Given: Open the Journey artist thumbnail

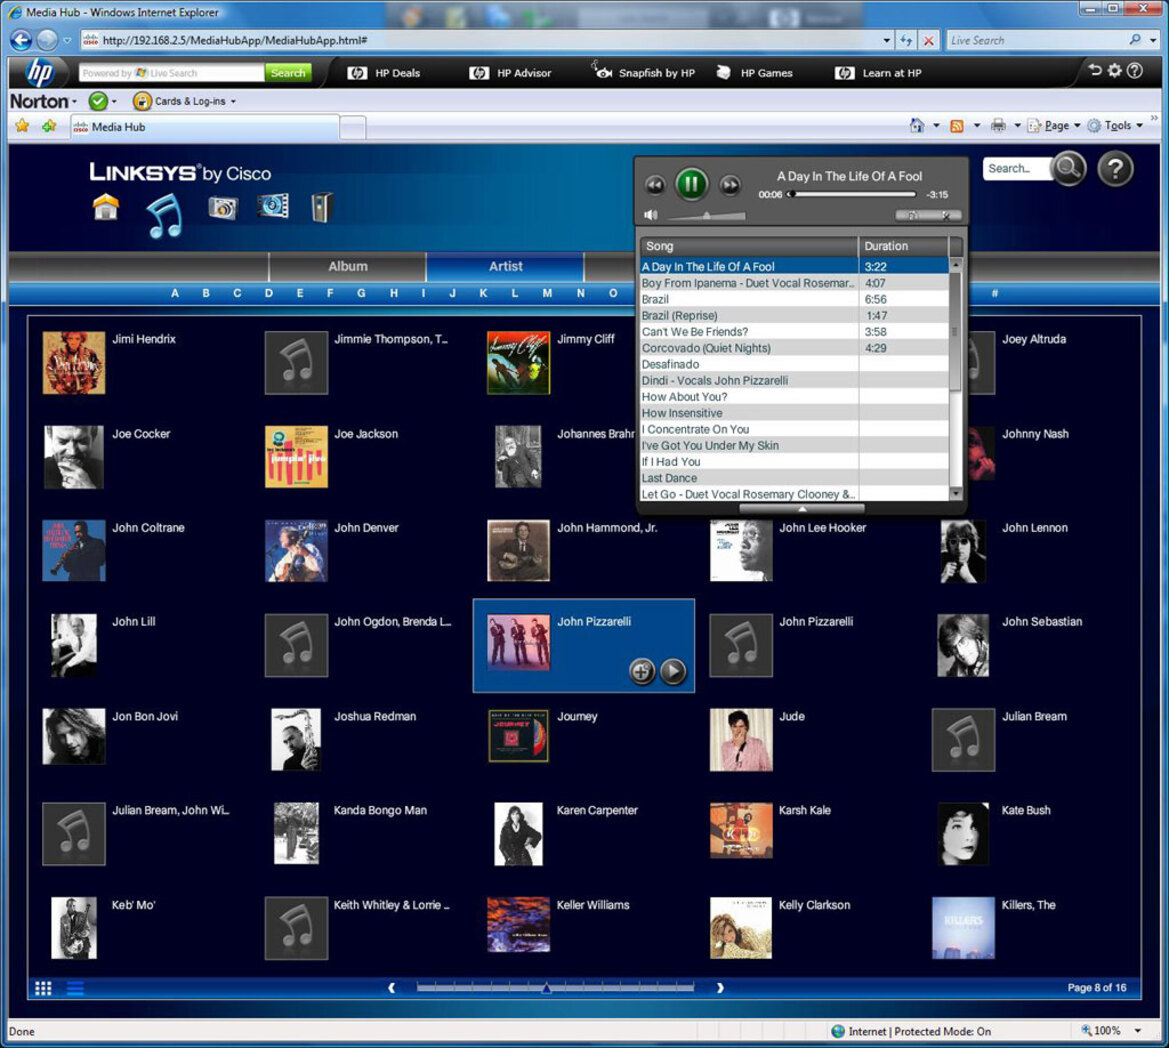Looking at the screenshot, I should click(518, 736).
